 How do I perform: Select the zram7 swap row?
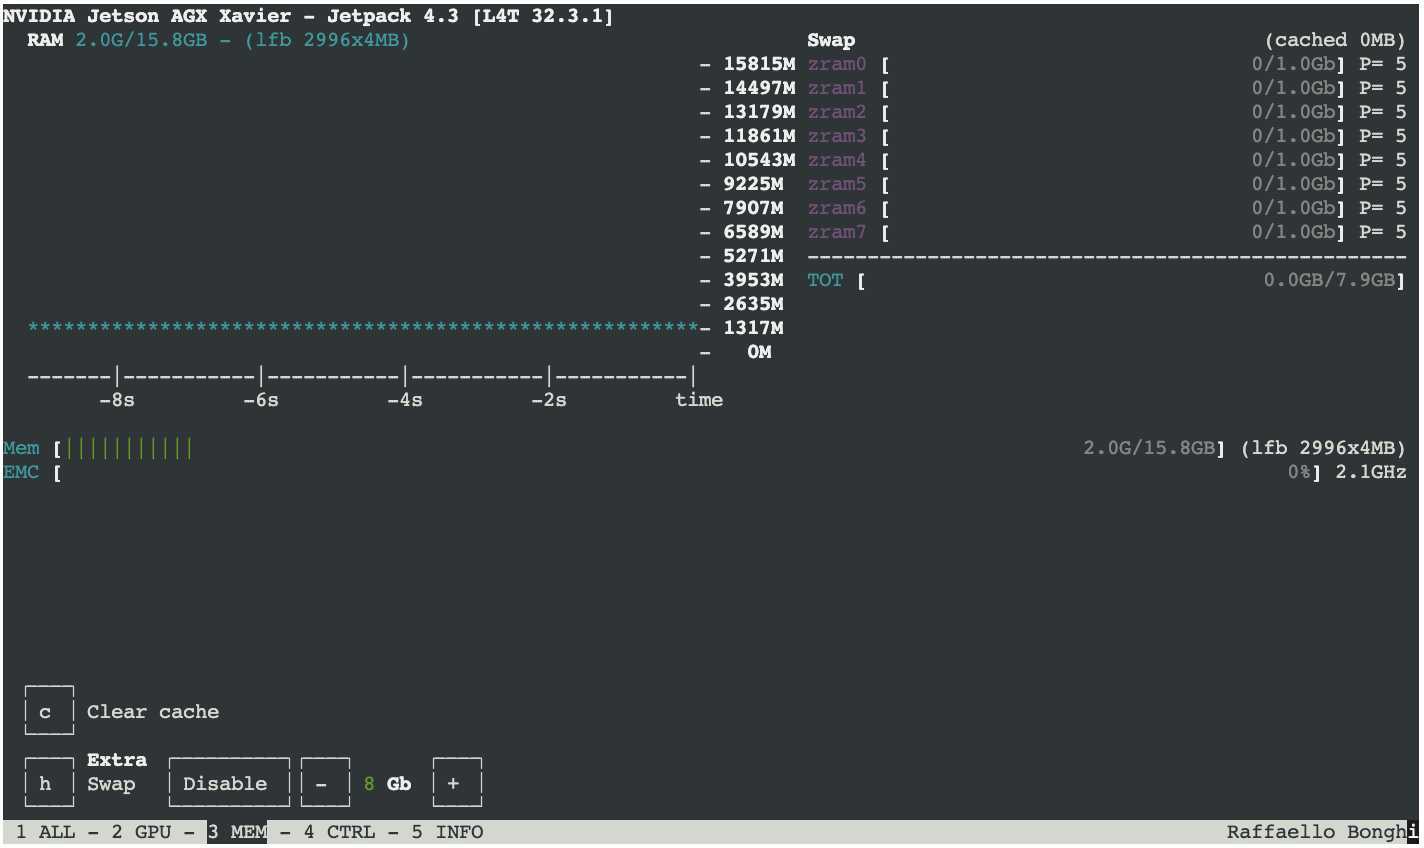point(1107,232)
